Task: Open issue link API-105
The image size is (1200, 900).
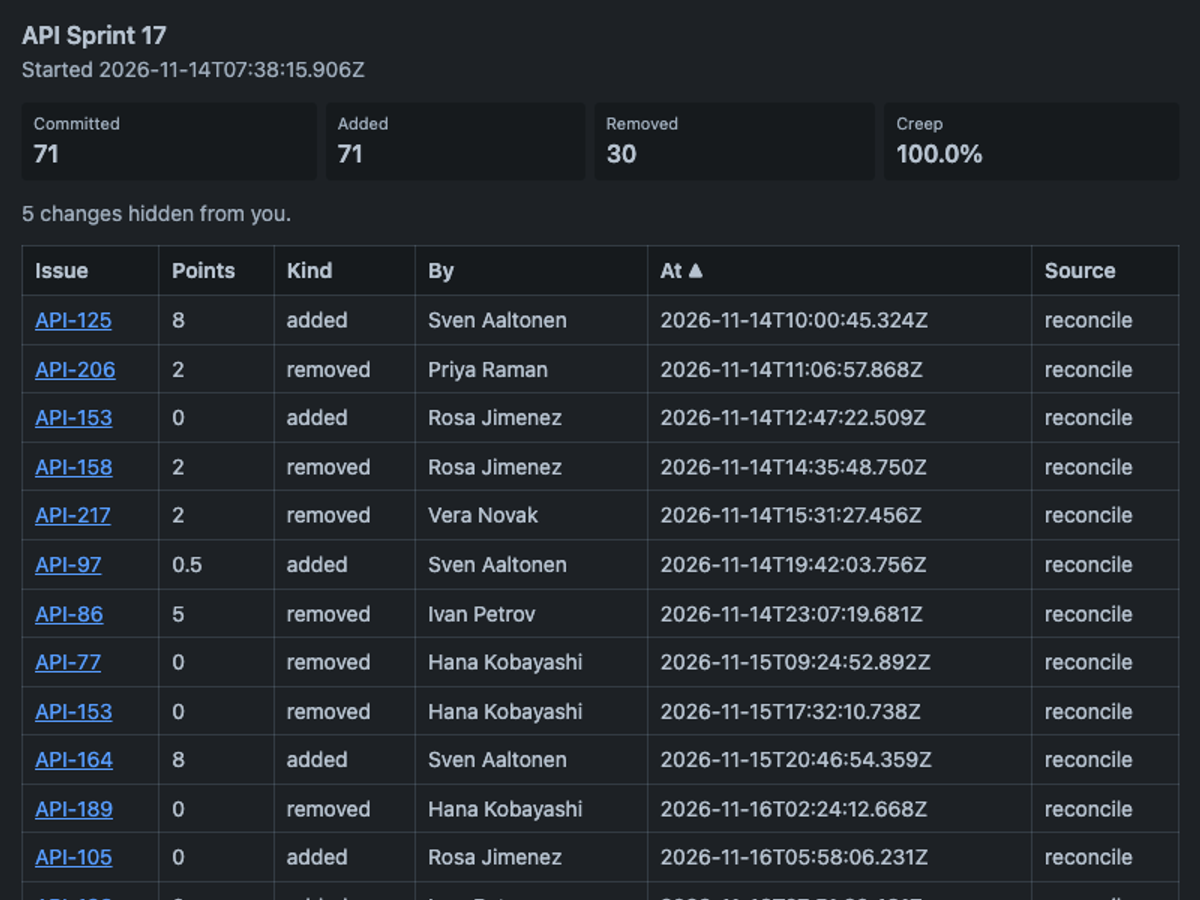Action: pyautogui.click(x=73, y=857)
